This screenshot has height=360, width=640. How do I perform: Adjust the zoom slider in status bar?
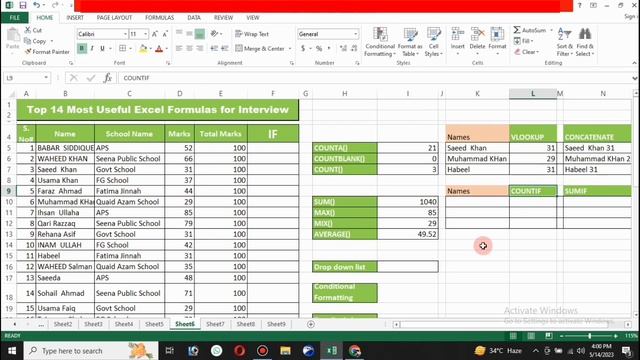pos(589,336)
